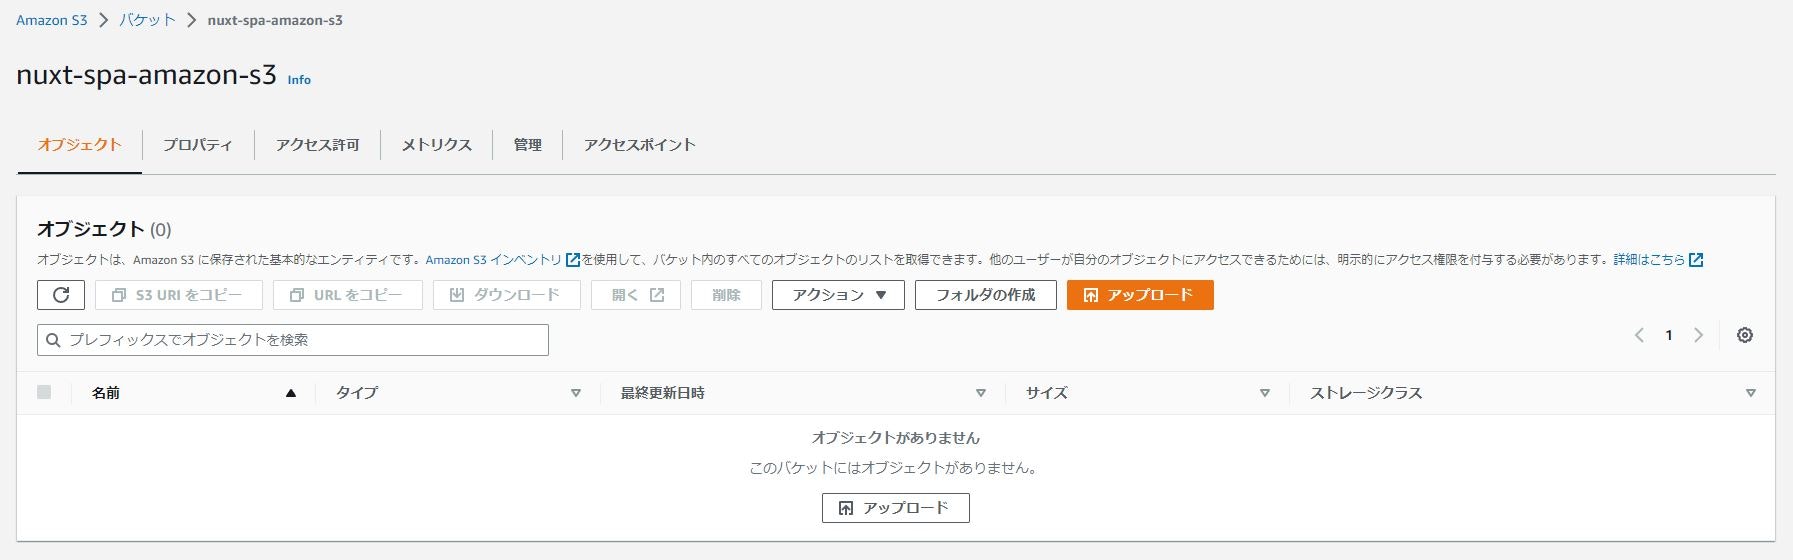Click the orange アップロード button

(1140, 295)
